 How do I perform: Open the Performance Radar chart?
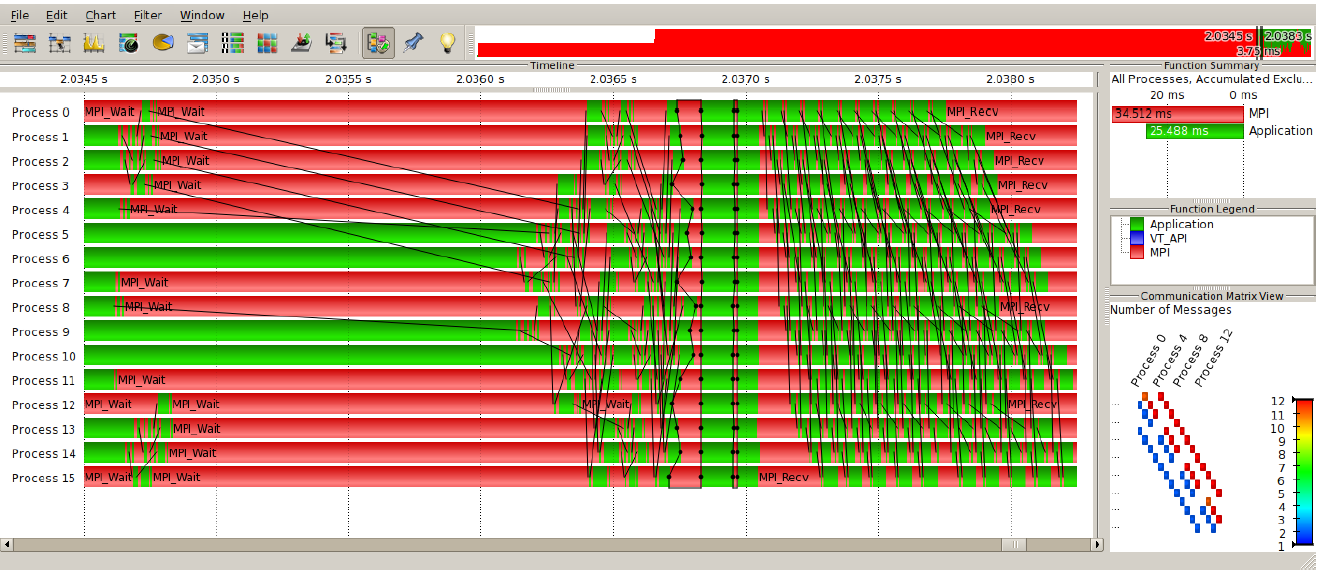129,43
